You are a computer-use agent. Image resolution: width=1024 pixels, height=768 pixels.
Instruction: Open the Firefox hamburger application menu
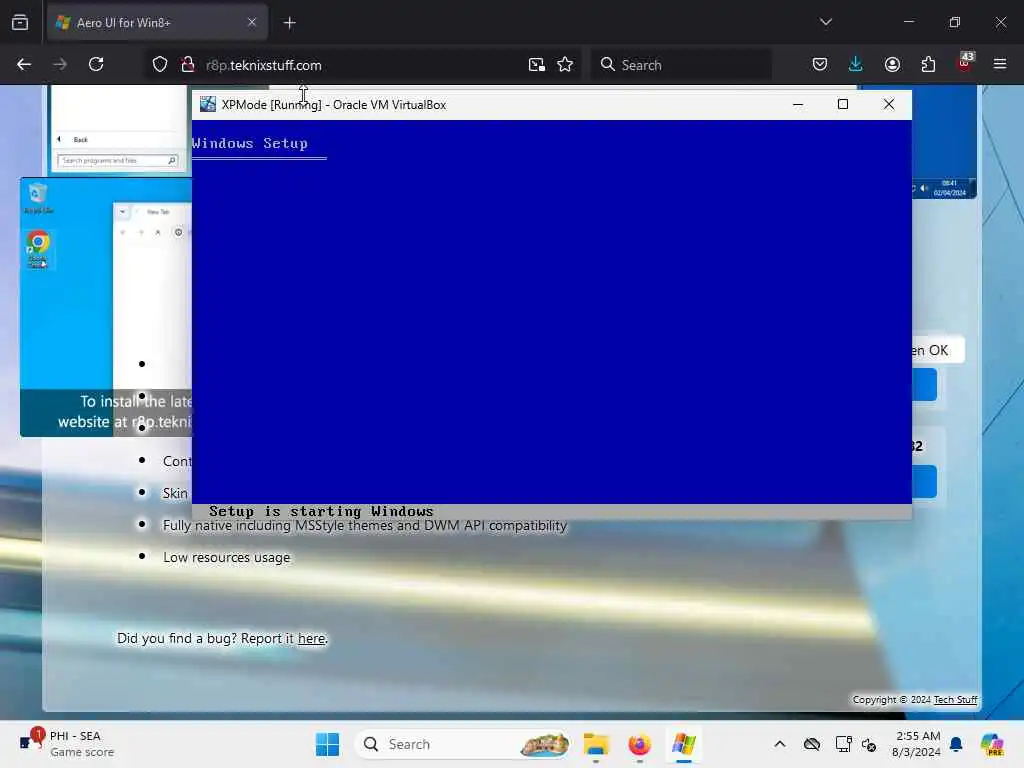(x=1000, y=64)
